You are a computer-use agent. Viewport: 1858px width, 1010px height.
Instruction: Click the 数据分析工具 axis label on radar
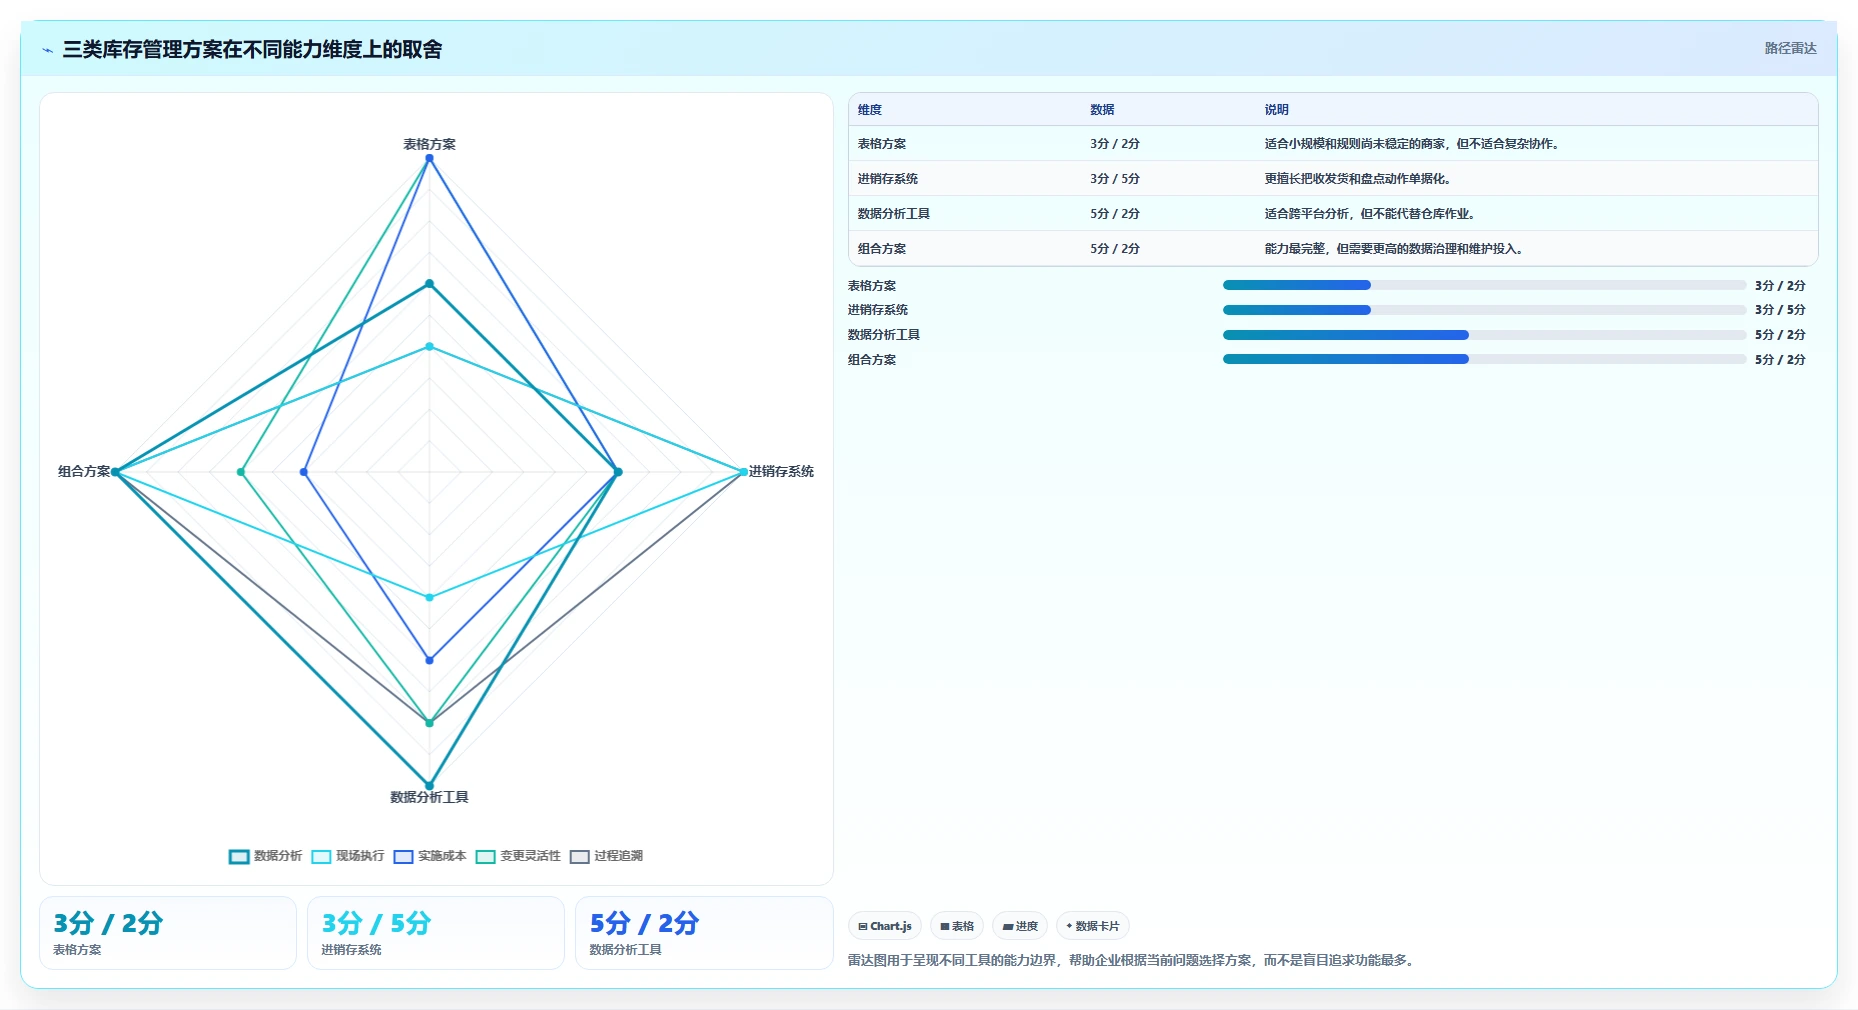(x=429, y=797)
